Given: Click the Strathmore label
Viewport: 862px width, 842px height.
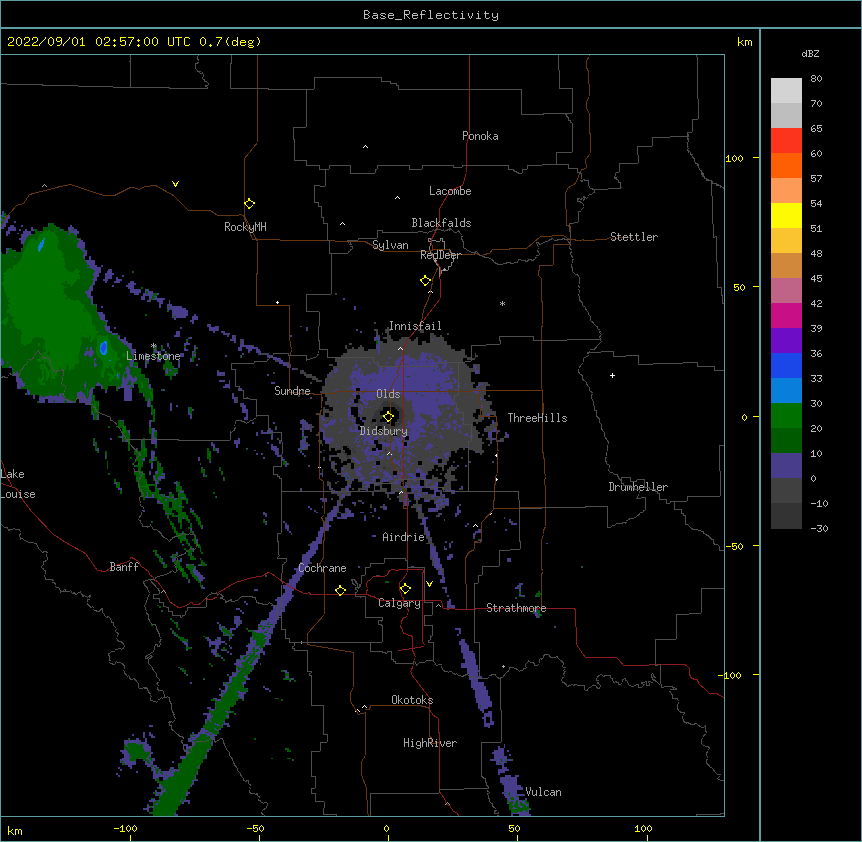Looking at the screenshot, I should pyautogui.click(x=516, y=608).
